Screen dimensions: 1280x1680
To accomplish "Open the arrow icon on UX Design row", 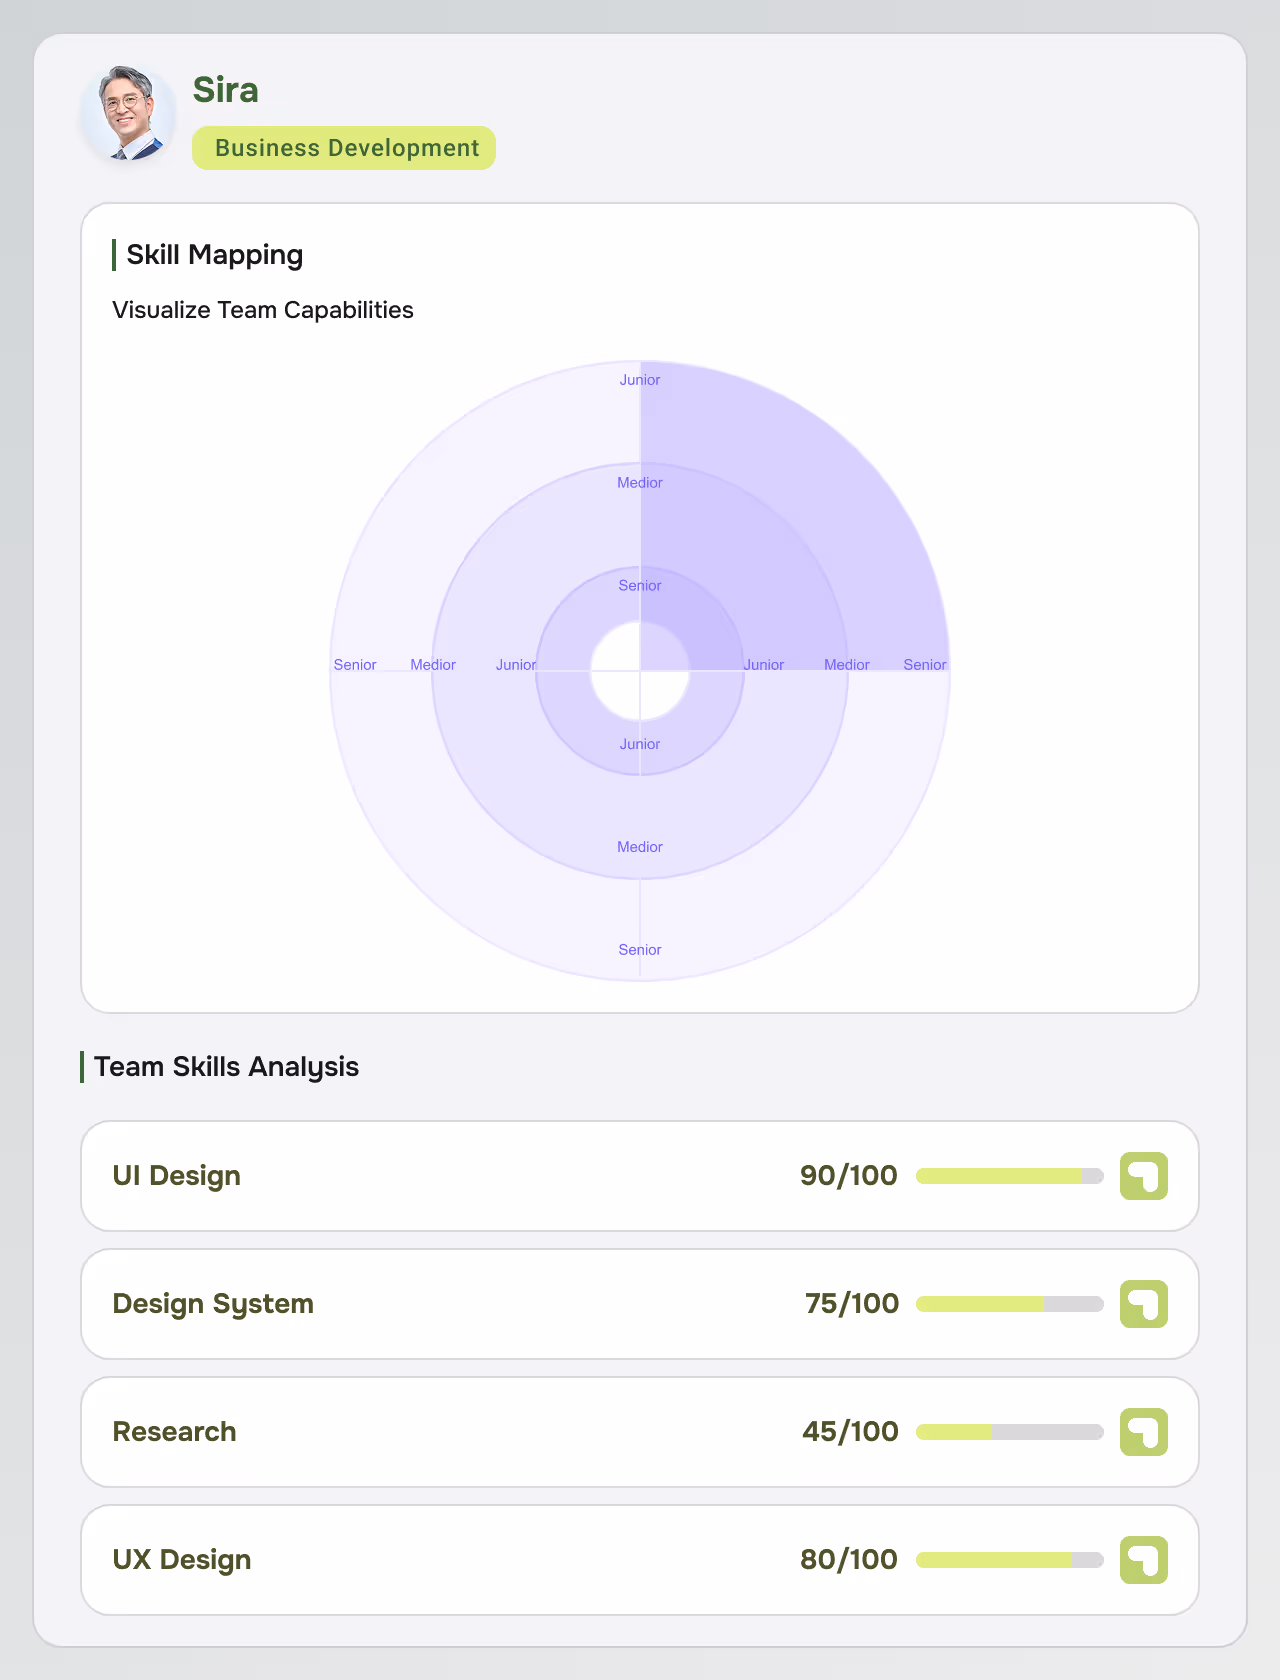I will point(1144,1560).
